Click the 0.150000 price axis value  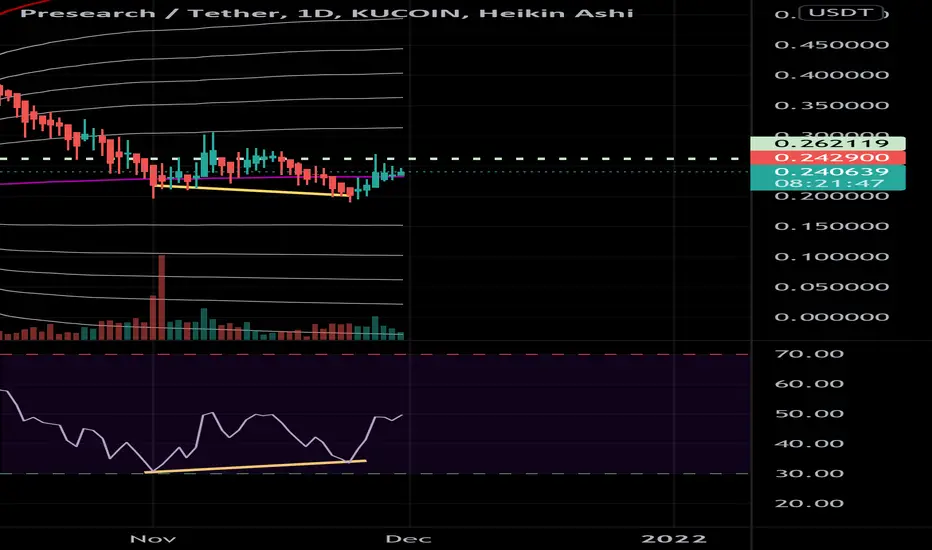coord(832,227)
